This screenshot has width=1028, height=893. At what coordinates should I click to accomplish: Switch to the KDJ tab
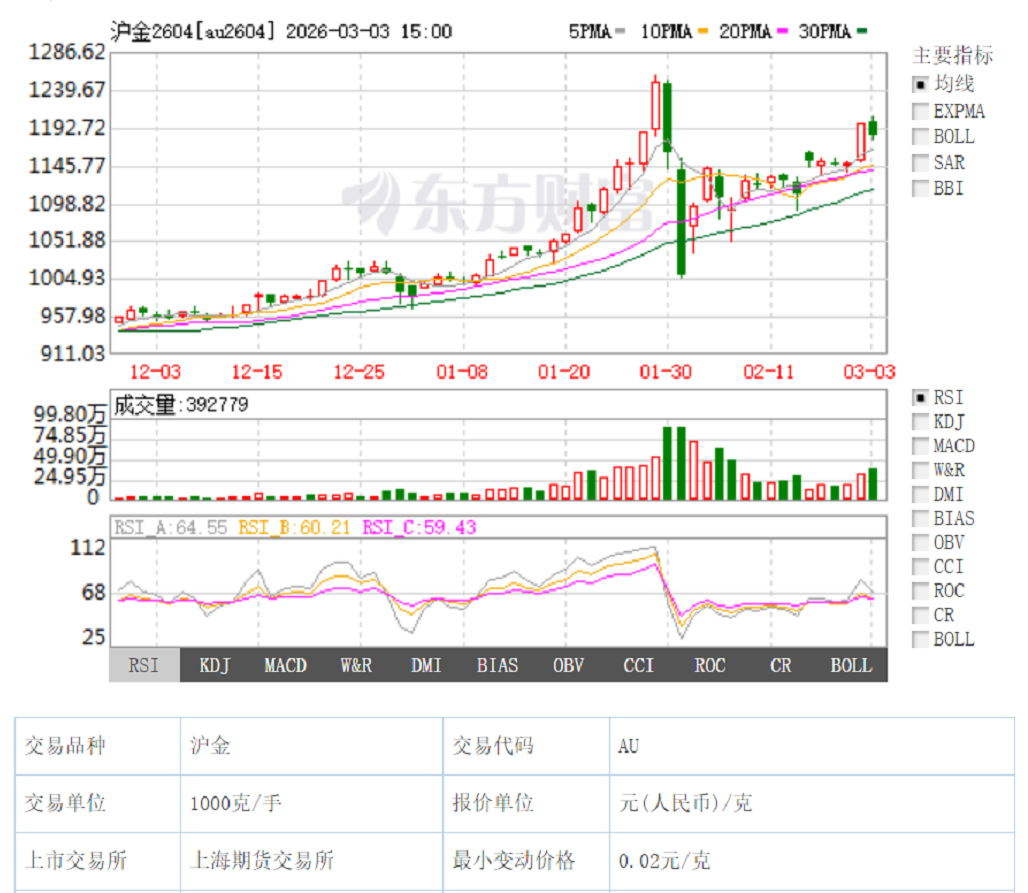pyautogui.click(x=214, y=665)
